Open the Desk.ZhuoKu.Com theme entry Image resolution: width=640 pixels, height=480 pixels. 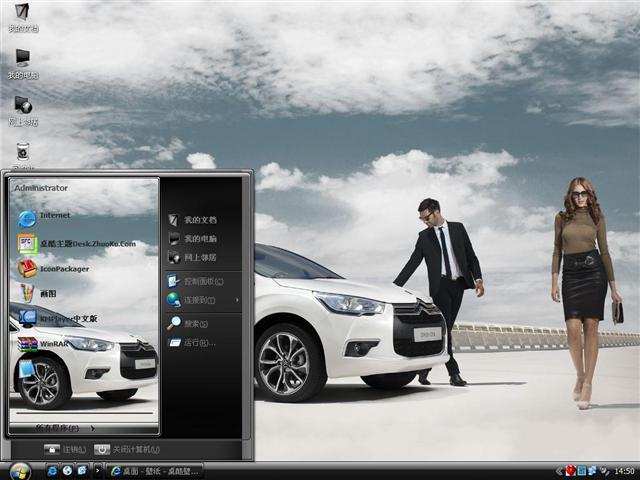[x=77, y=244]
